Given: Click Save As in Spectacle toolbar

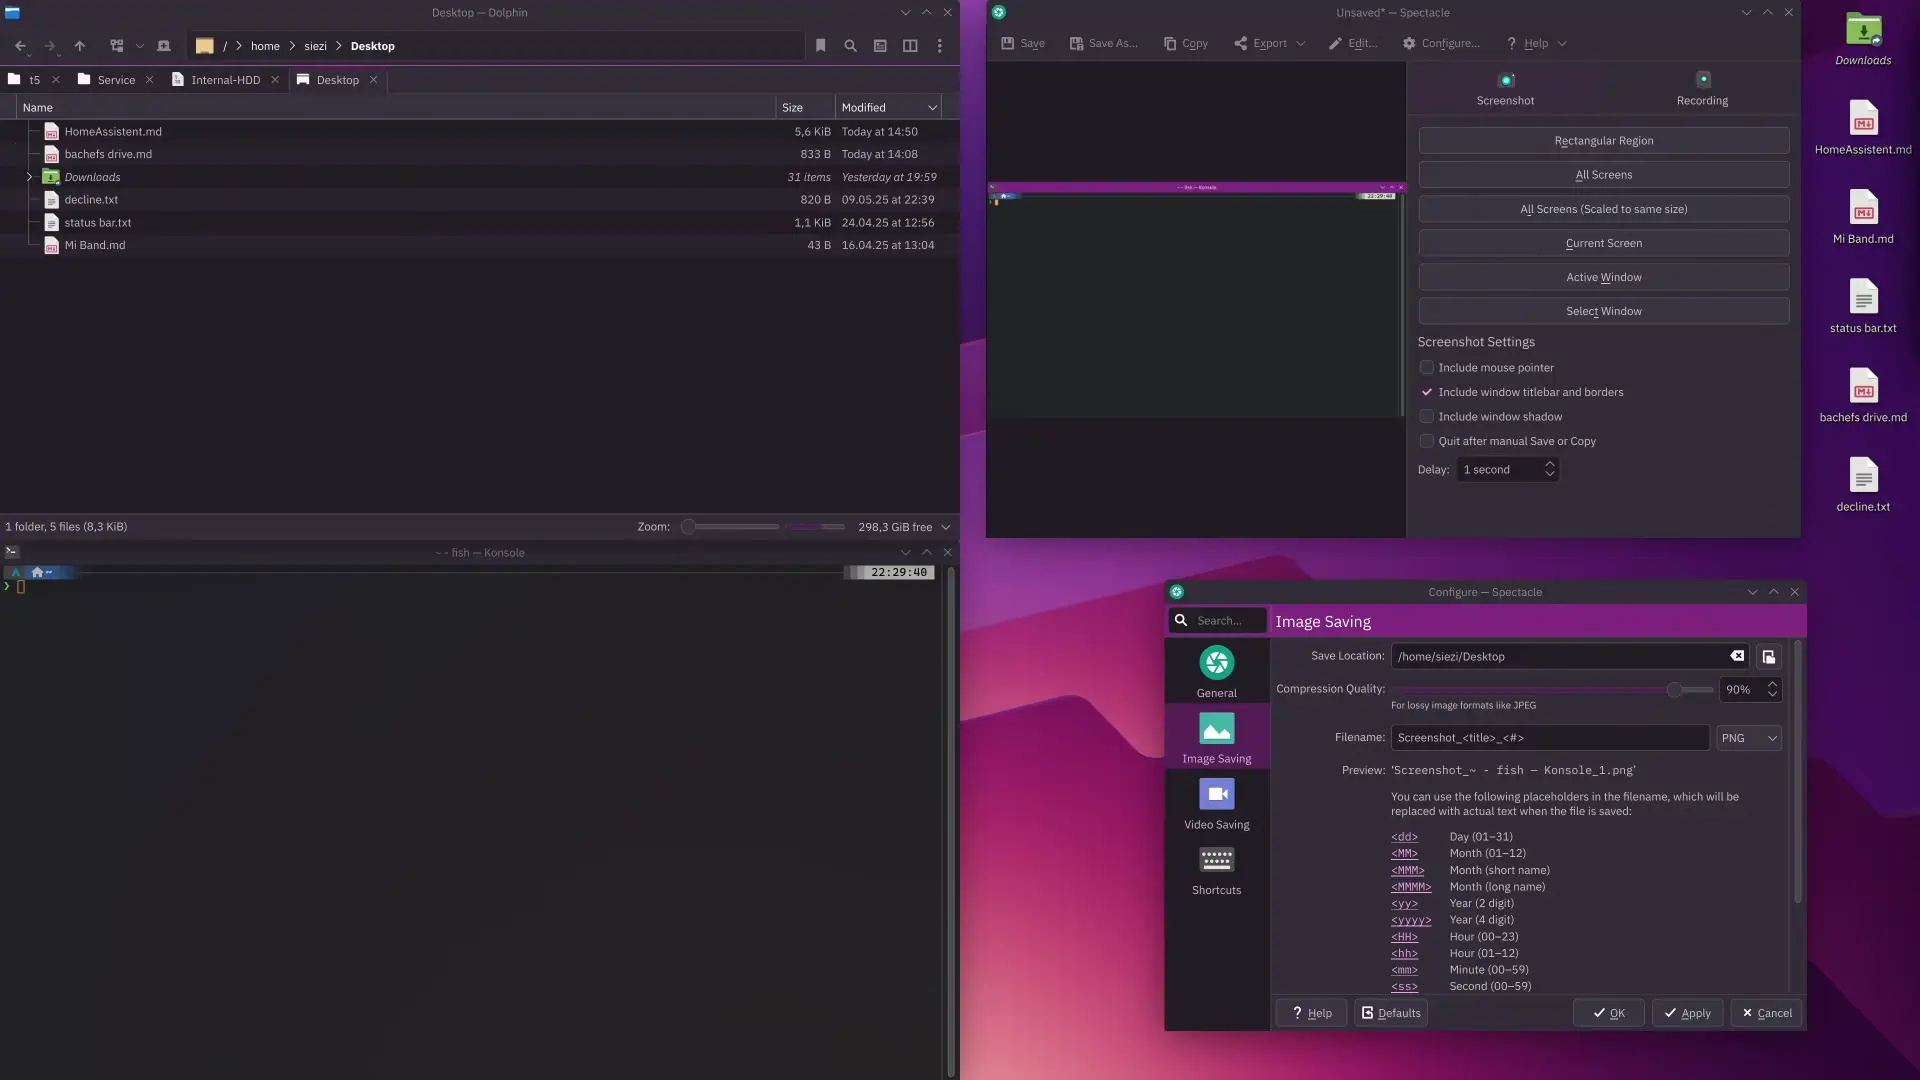Looking at the screenshot, I should [1104, 43].
